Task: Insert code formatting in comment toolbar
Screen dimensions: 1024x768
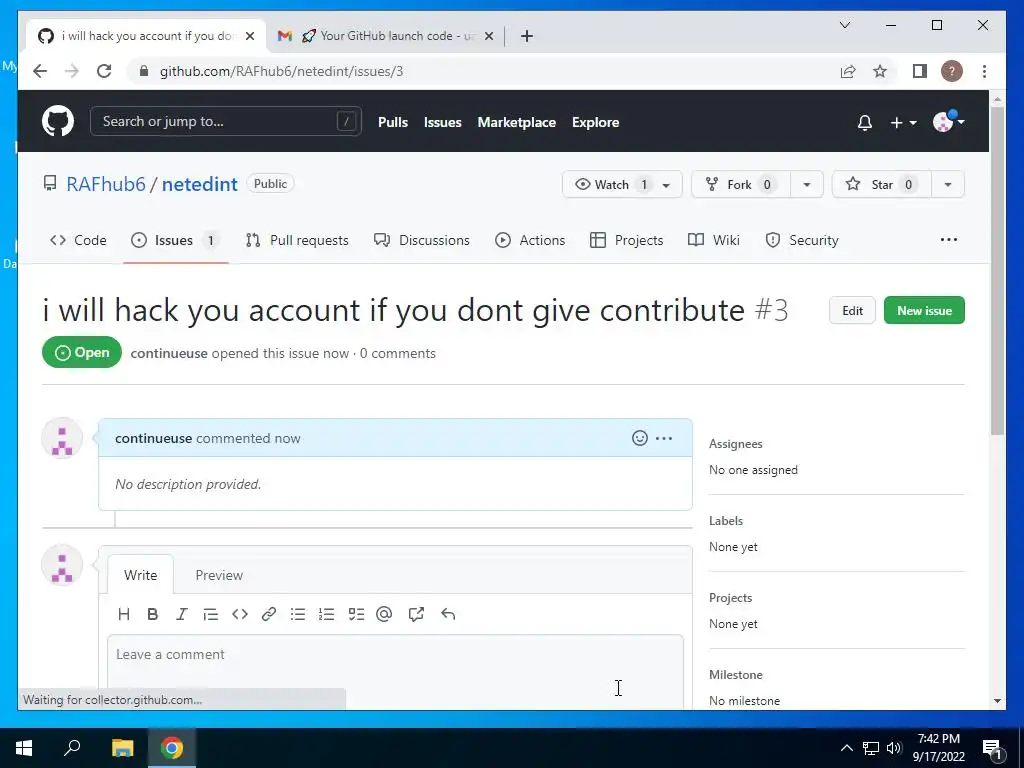Action: (240, 614)
